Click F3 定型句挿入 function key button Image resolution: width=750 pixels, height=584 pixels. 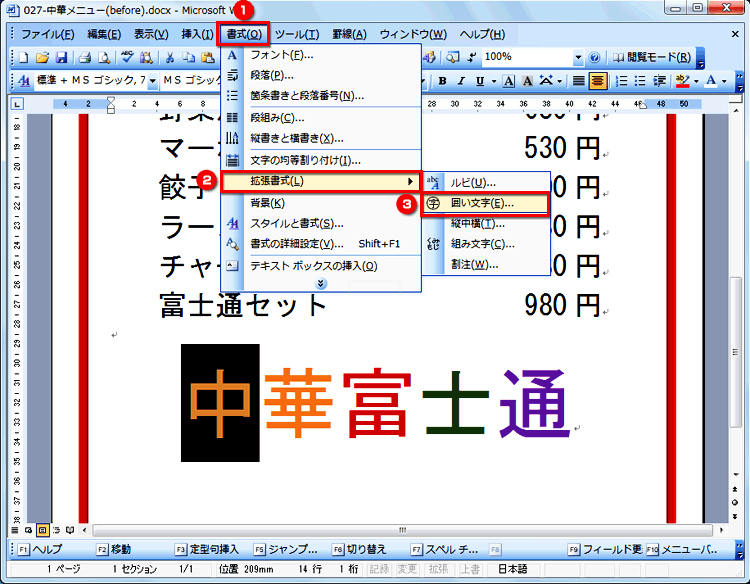pyautogui.click(x=207, y=550)
